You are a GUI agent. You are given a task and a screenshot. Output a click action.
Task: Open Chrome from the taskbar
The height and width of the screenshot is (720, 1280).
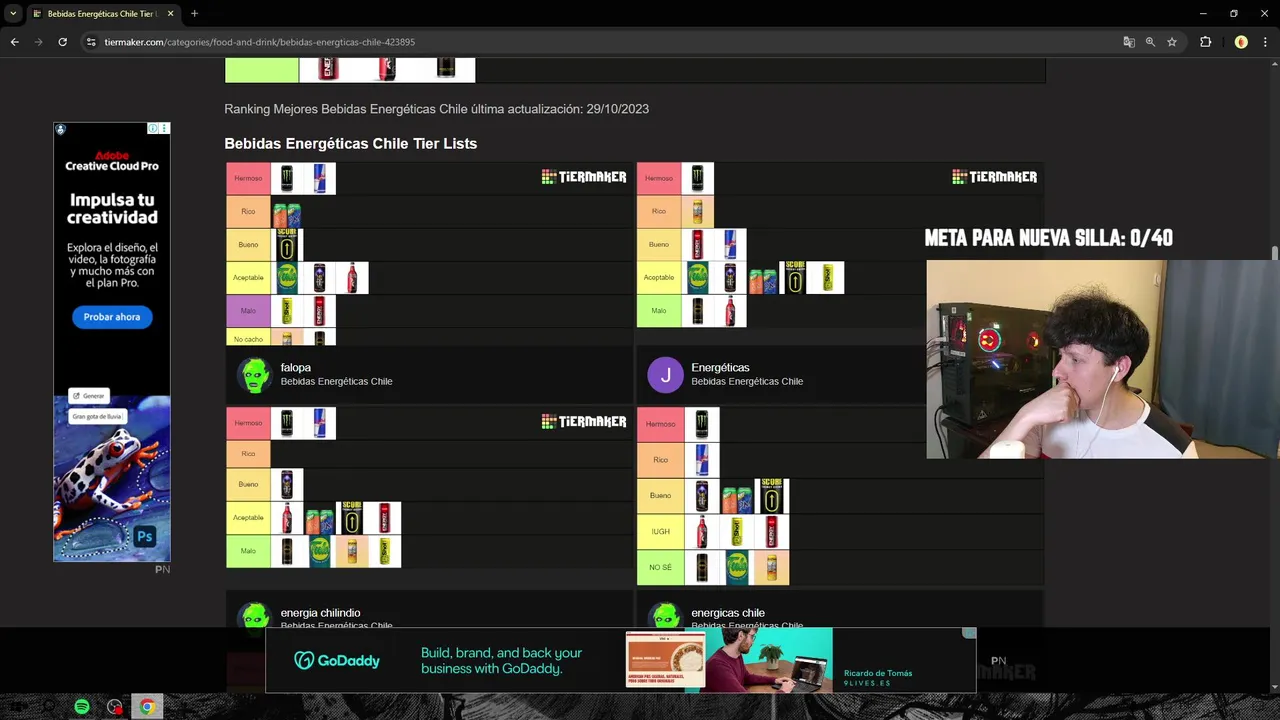point(147,707)
